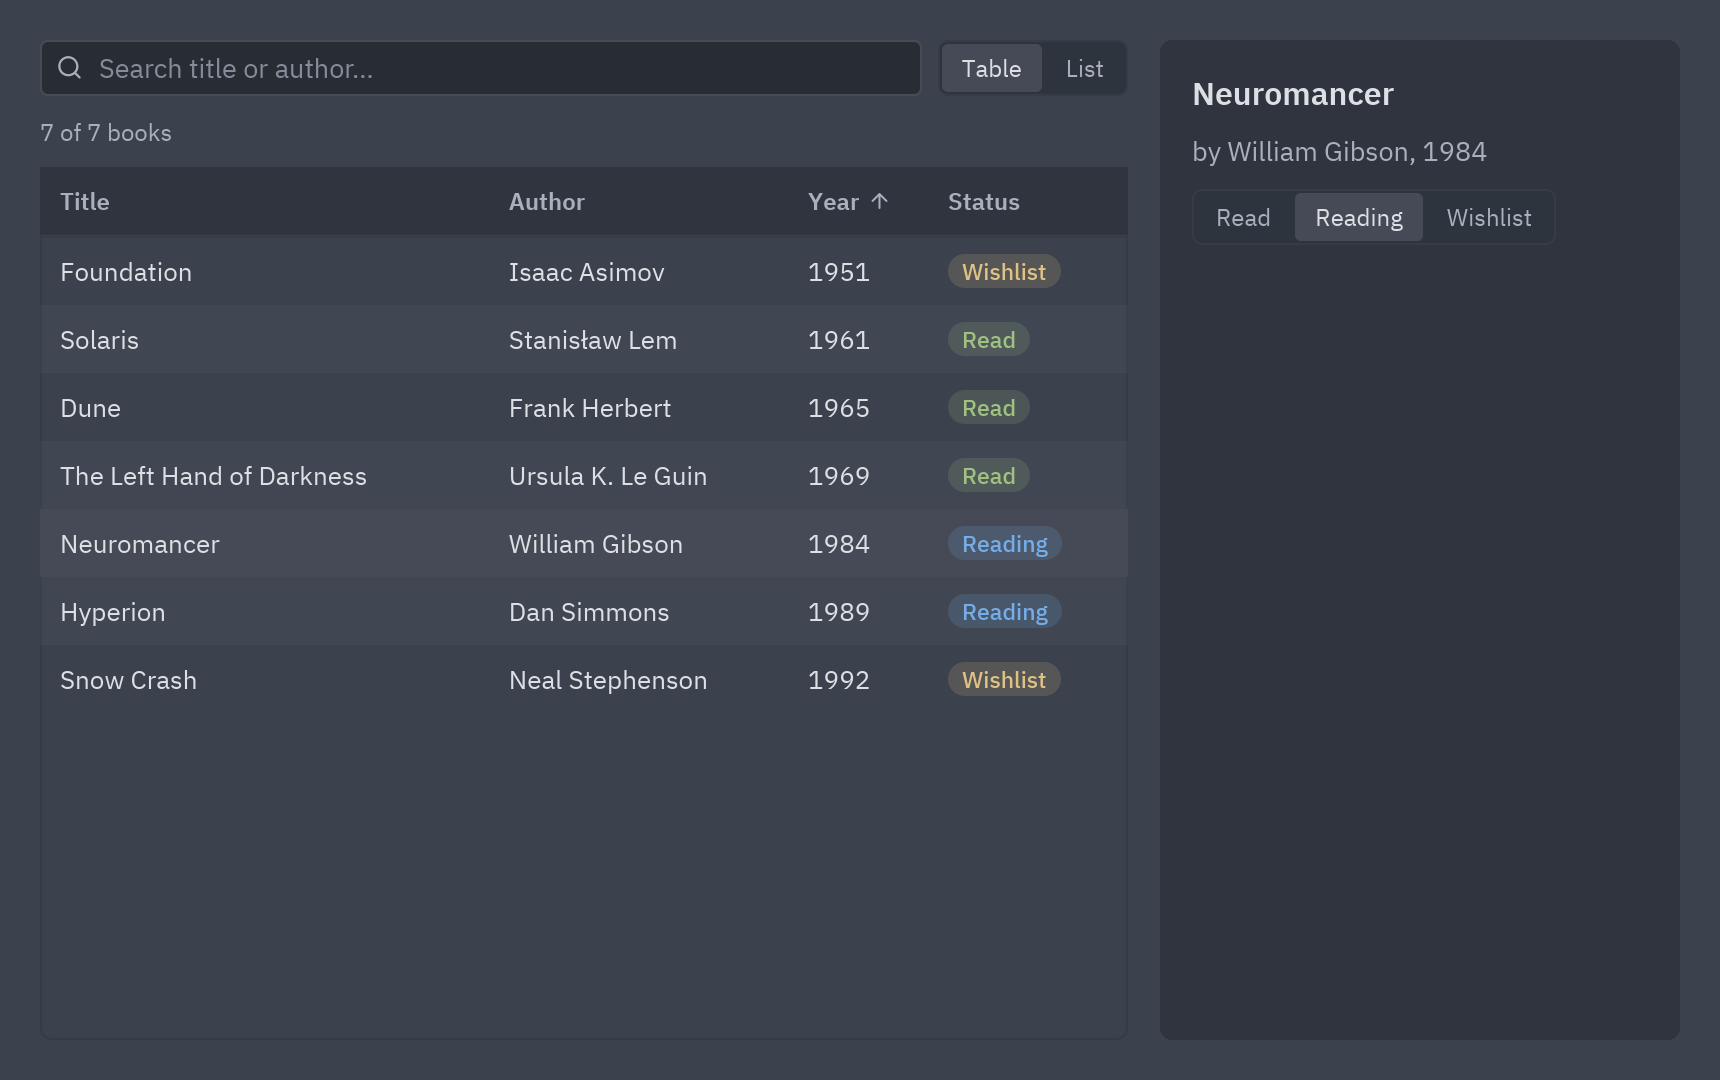Set Neuromancer status to Reading

point(1359,217)
